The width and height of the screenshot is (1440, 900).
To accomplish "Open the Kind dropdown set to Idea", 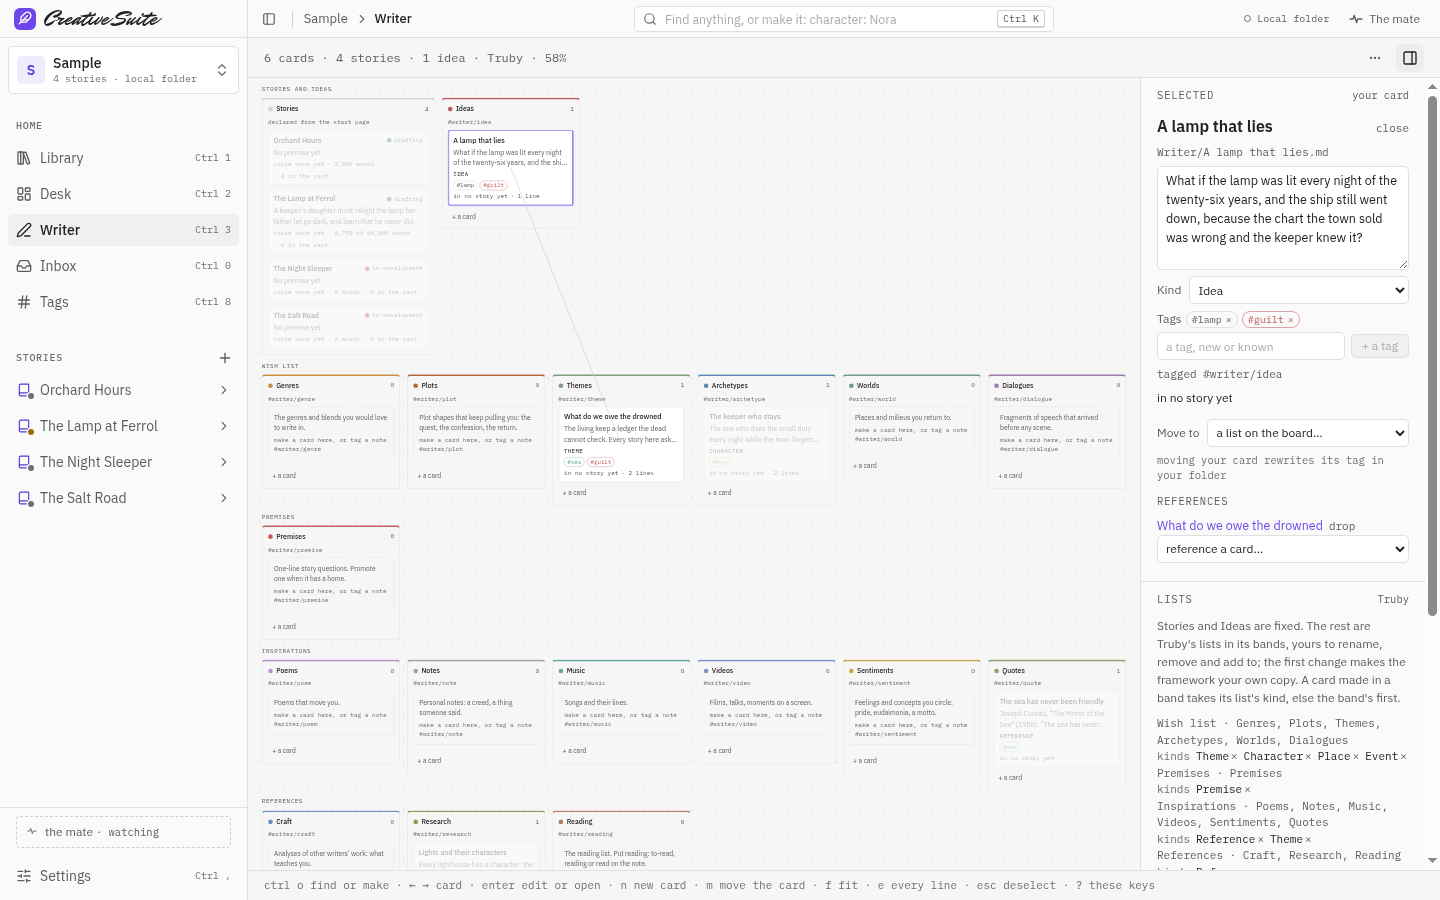I will (1298, 291).
